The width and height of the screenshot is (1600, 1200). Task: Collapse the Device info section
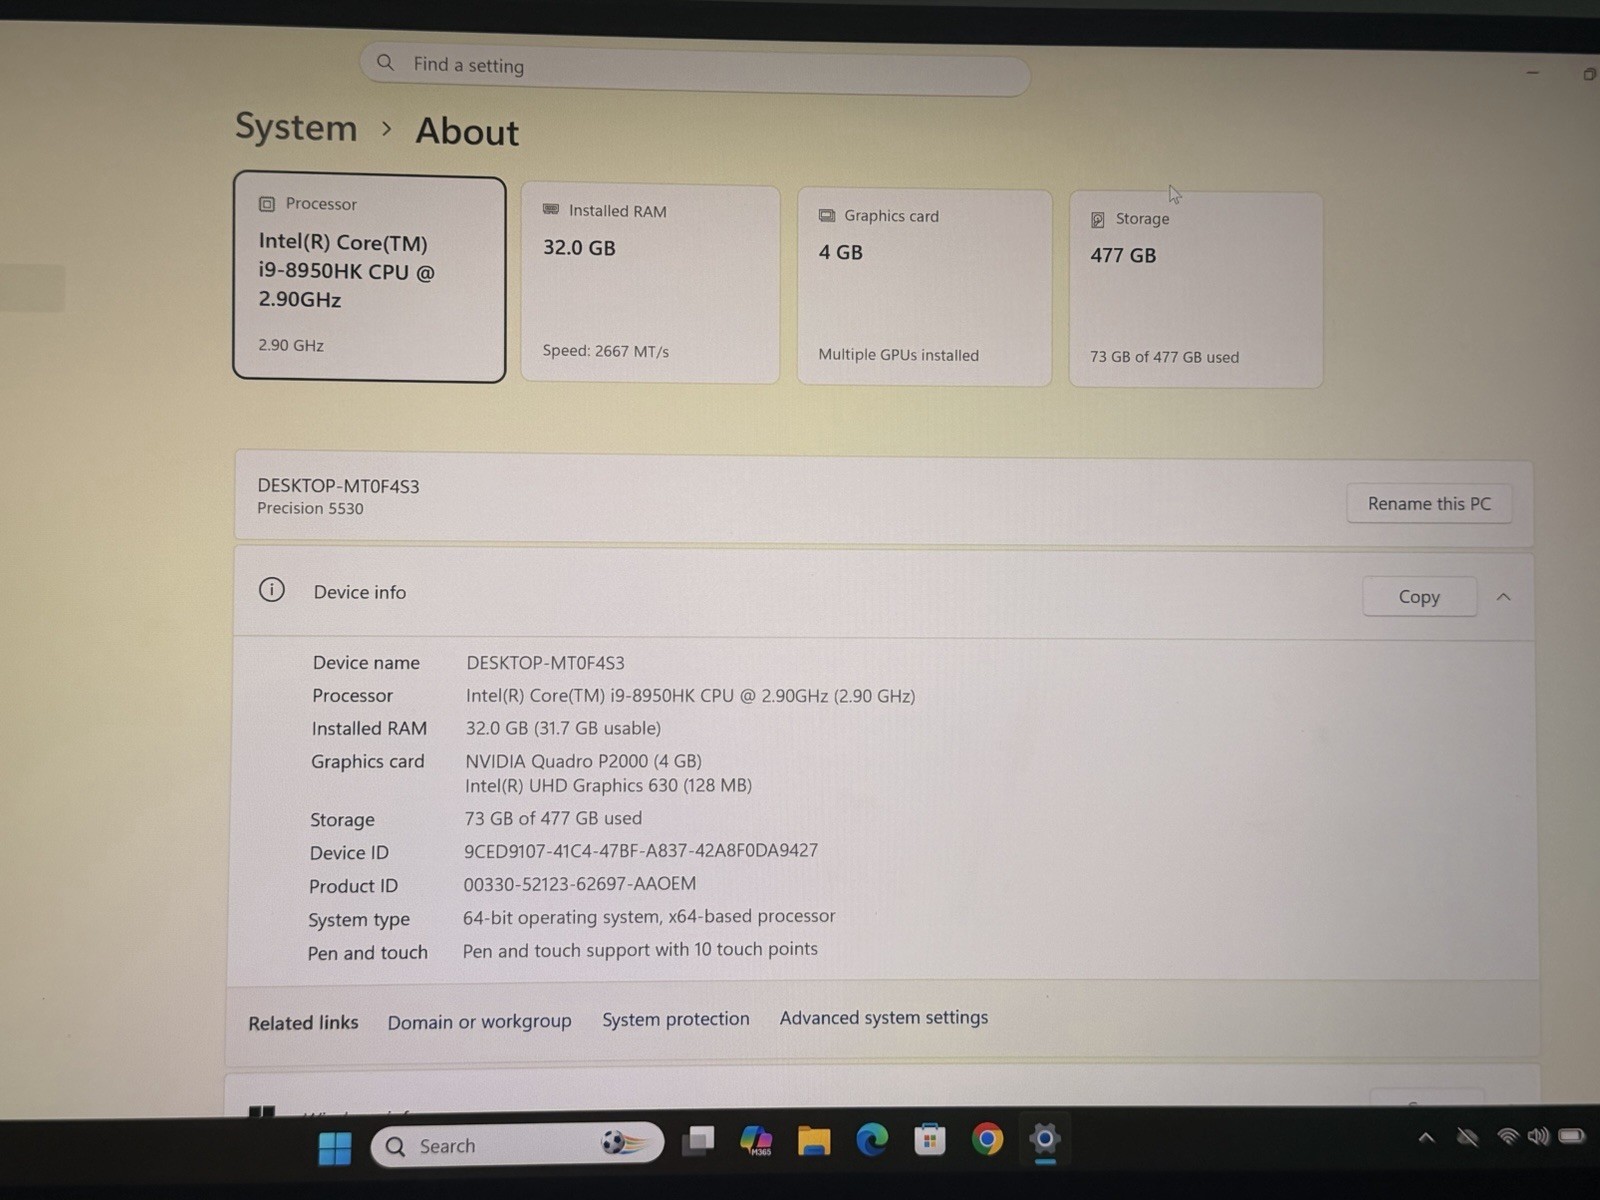tap(1503, 597)
